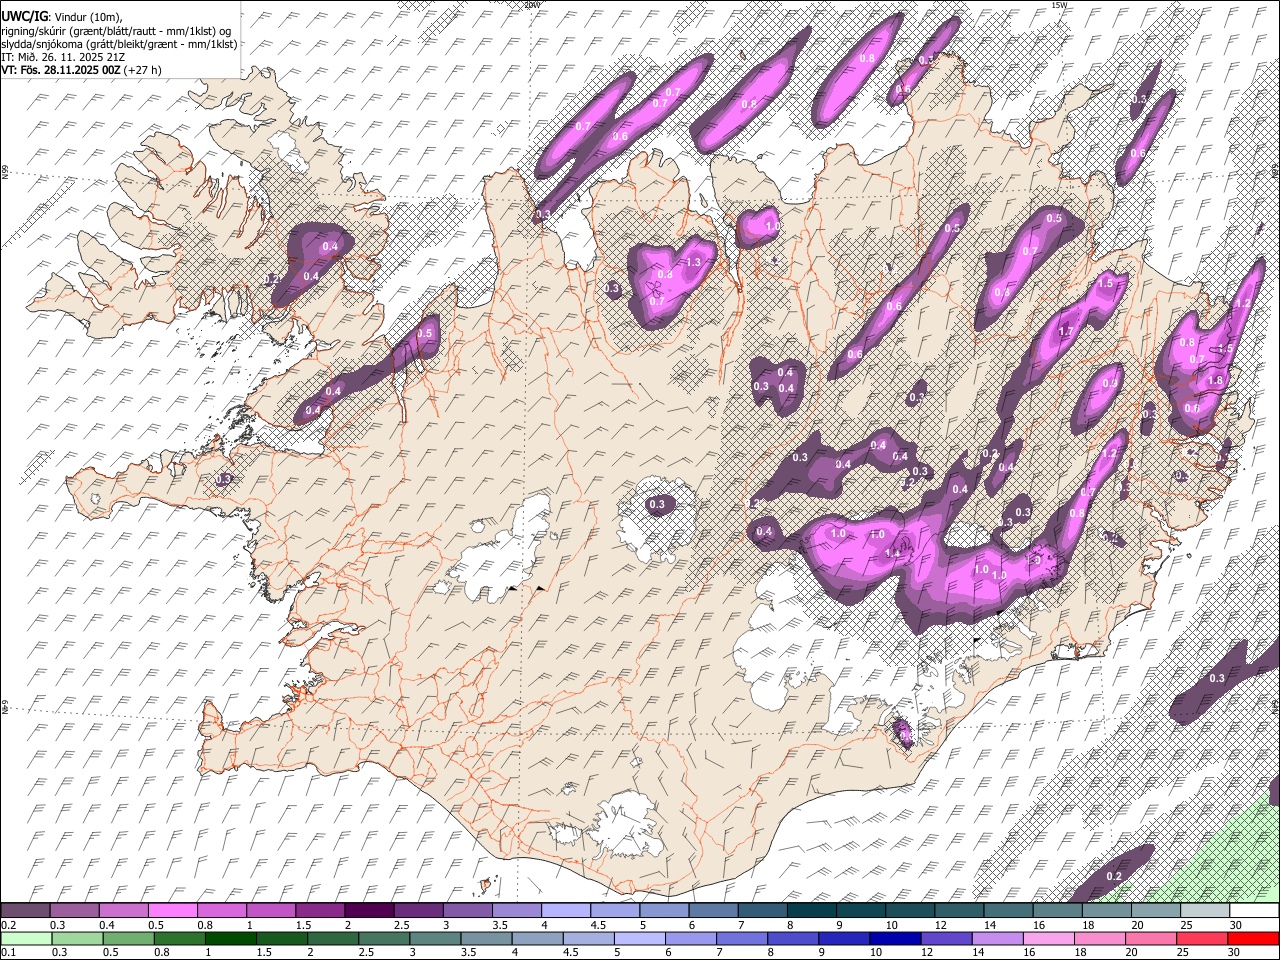This screenshot has width=1280, height=960.
Task: Select darkest purple snow swatch between 2 and 2.5
Action: point(369,910)
